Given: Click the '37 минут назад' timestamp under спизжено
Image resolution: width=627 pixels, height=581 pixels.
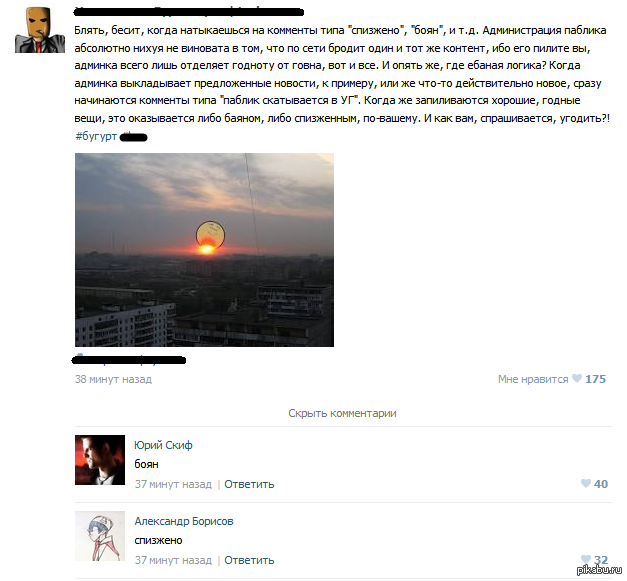Looking at the screenshot, I should (x=173, y=560).
